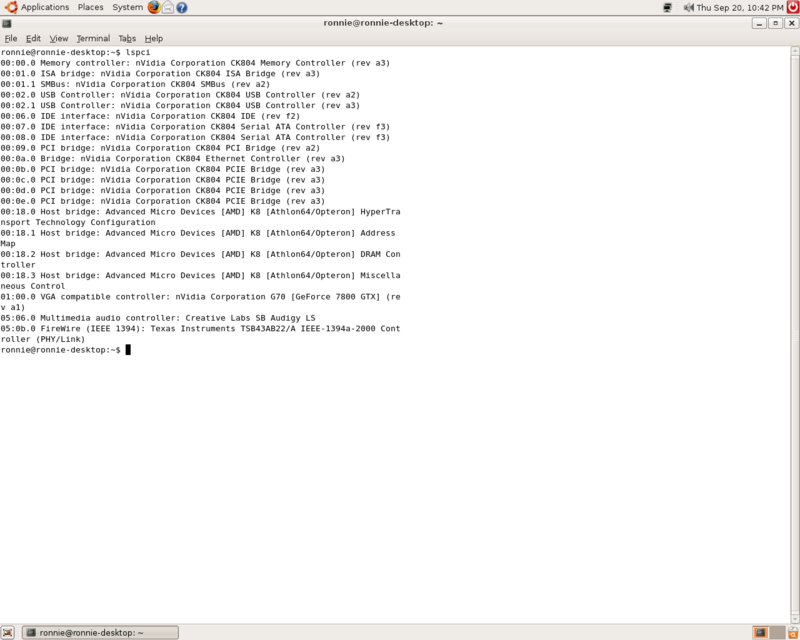Open the Terminal menu
The image size is (800, 640).
93,38
